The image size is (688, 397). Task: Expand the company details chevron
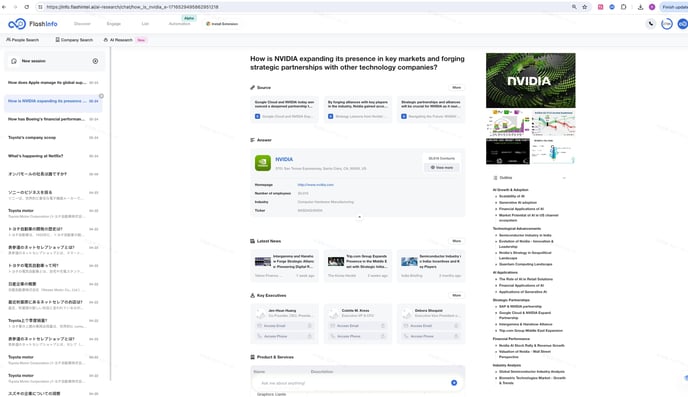[359, 217]
